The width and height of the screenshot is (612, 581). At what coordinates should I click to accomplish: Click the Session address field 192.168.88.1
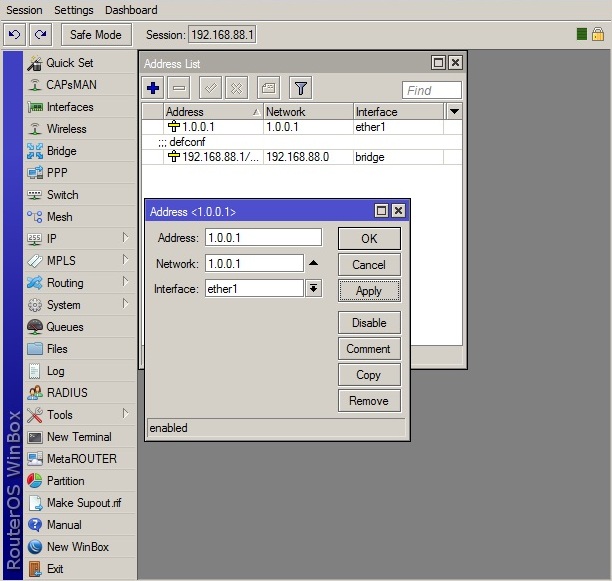coord(222,35)
